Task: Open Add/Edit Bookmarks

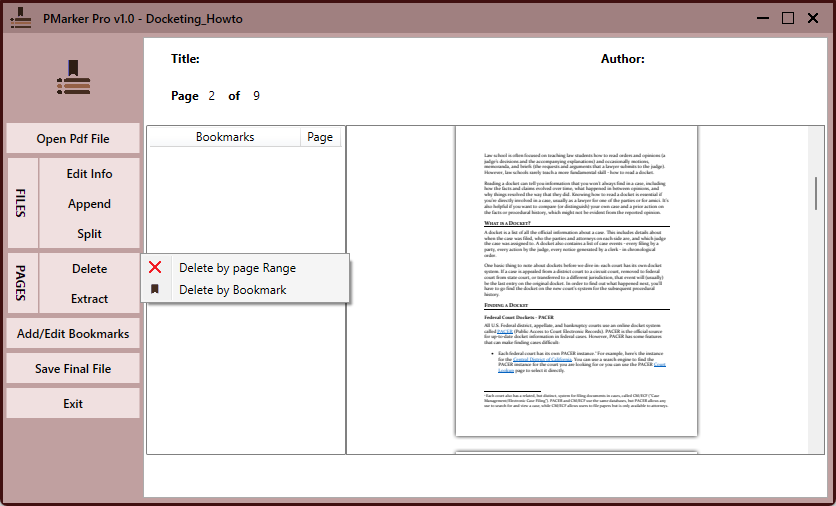Action: [x=73, y=334]
